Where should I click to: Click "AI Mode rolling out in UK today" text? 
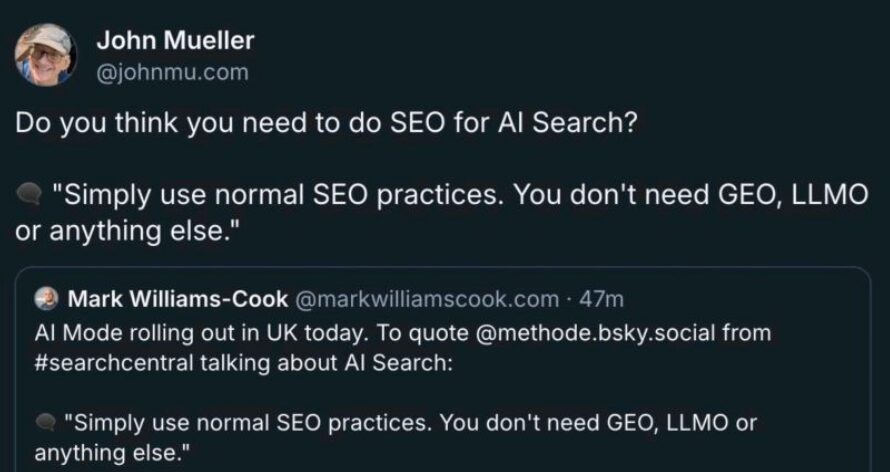[x=190, y=332]
